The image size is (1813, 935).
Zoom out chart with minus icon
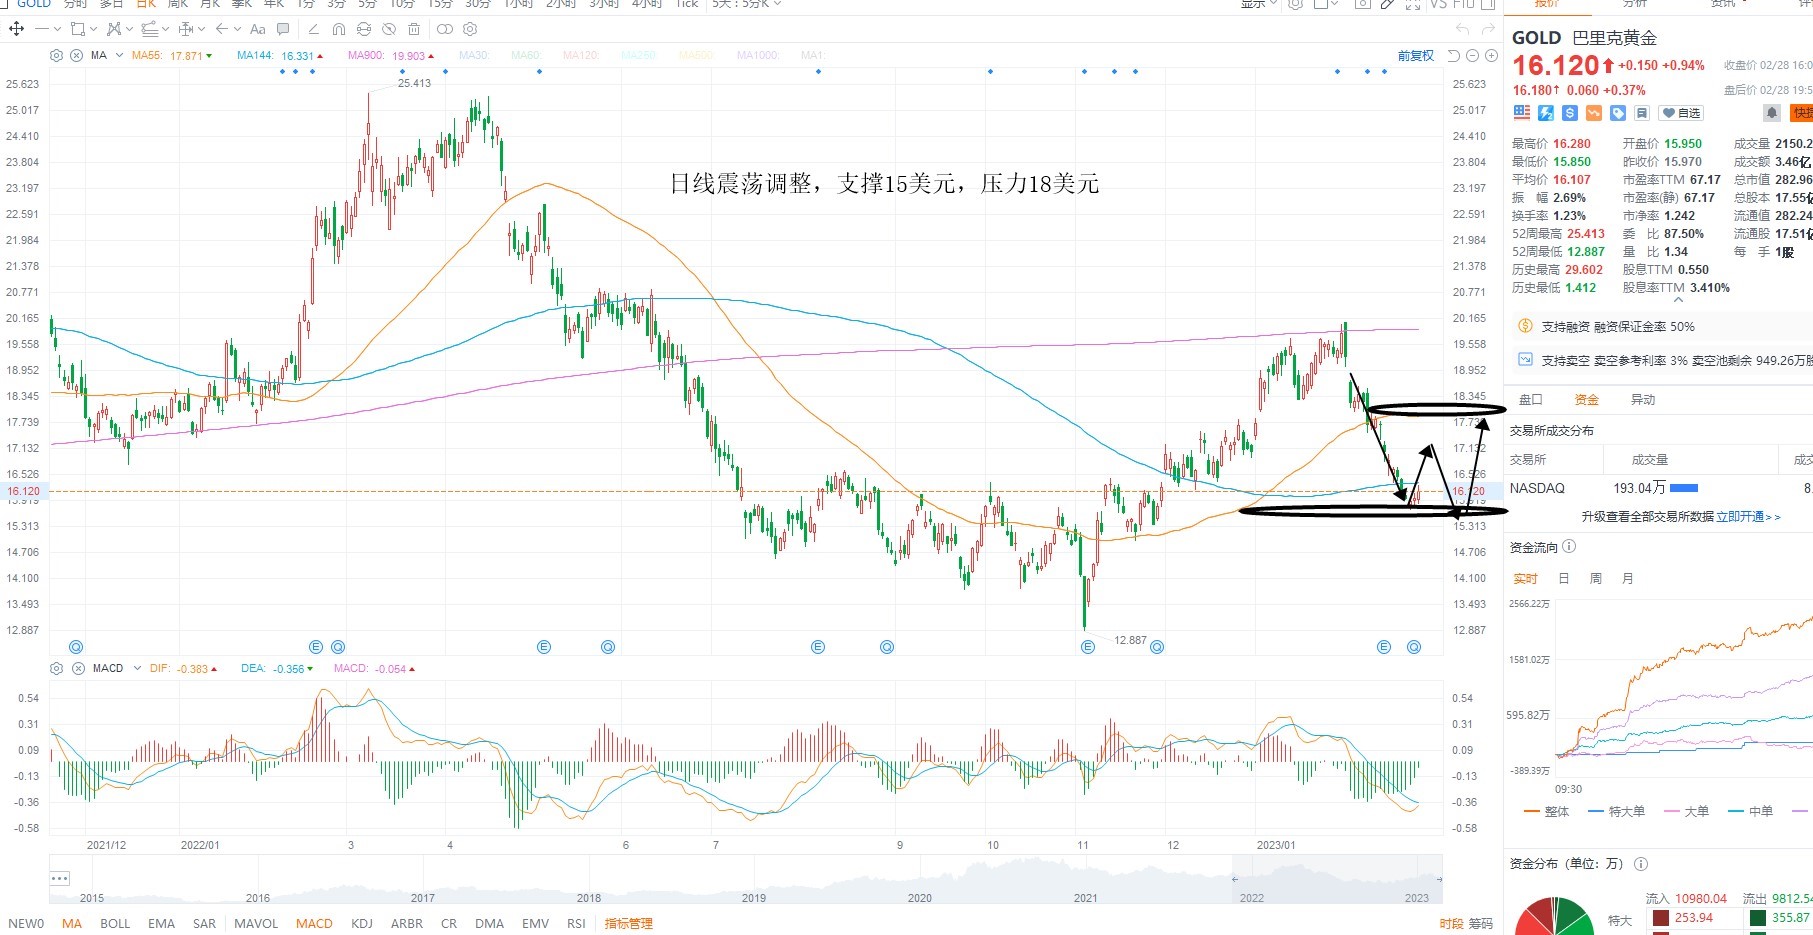[1472, 55]
